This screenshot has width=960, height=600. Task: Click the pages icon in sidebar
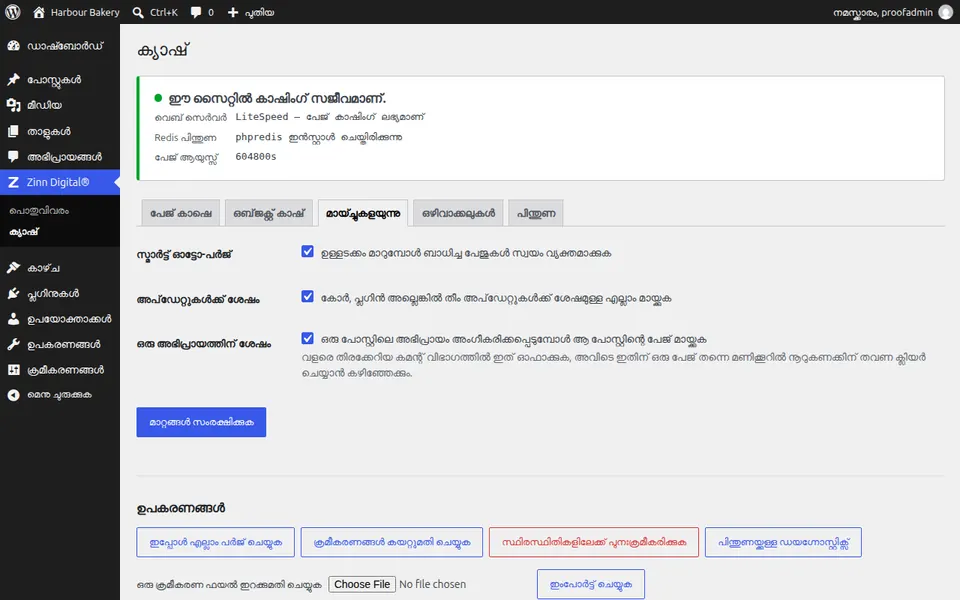(13, 131)
